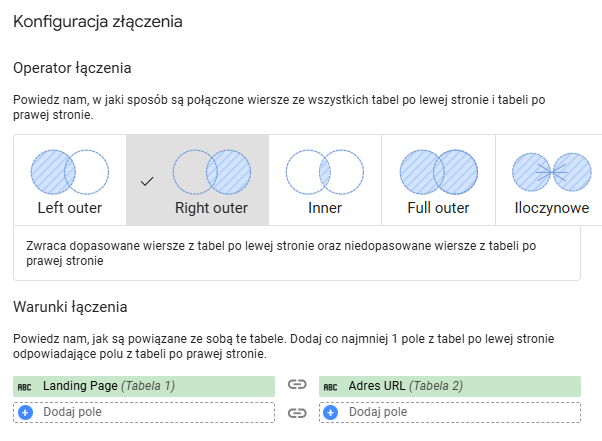
Task: Choose the "Inner" join label
Action: click(x=324, y=209)
